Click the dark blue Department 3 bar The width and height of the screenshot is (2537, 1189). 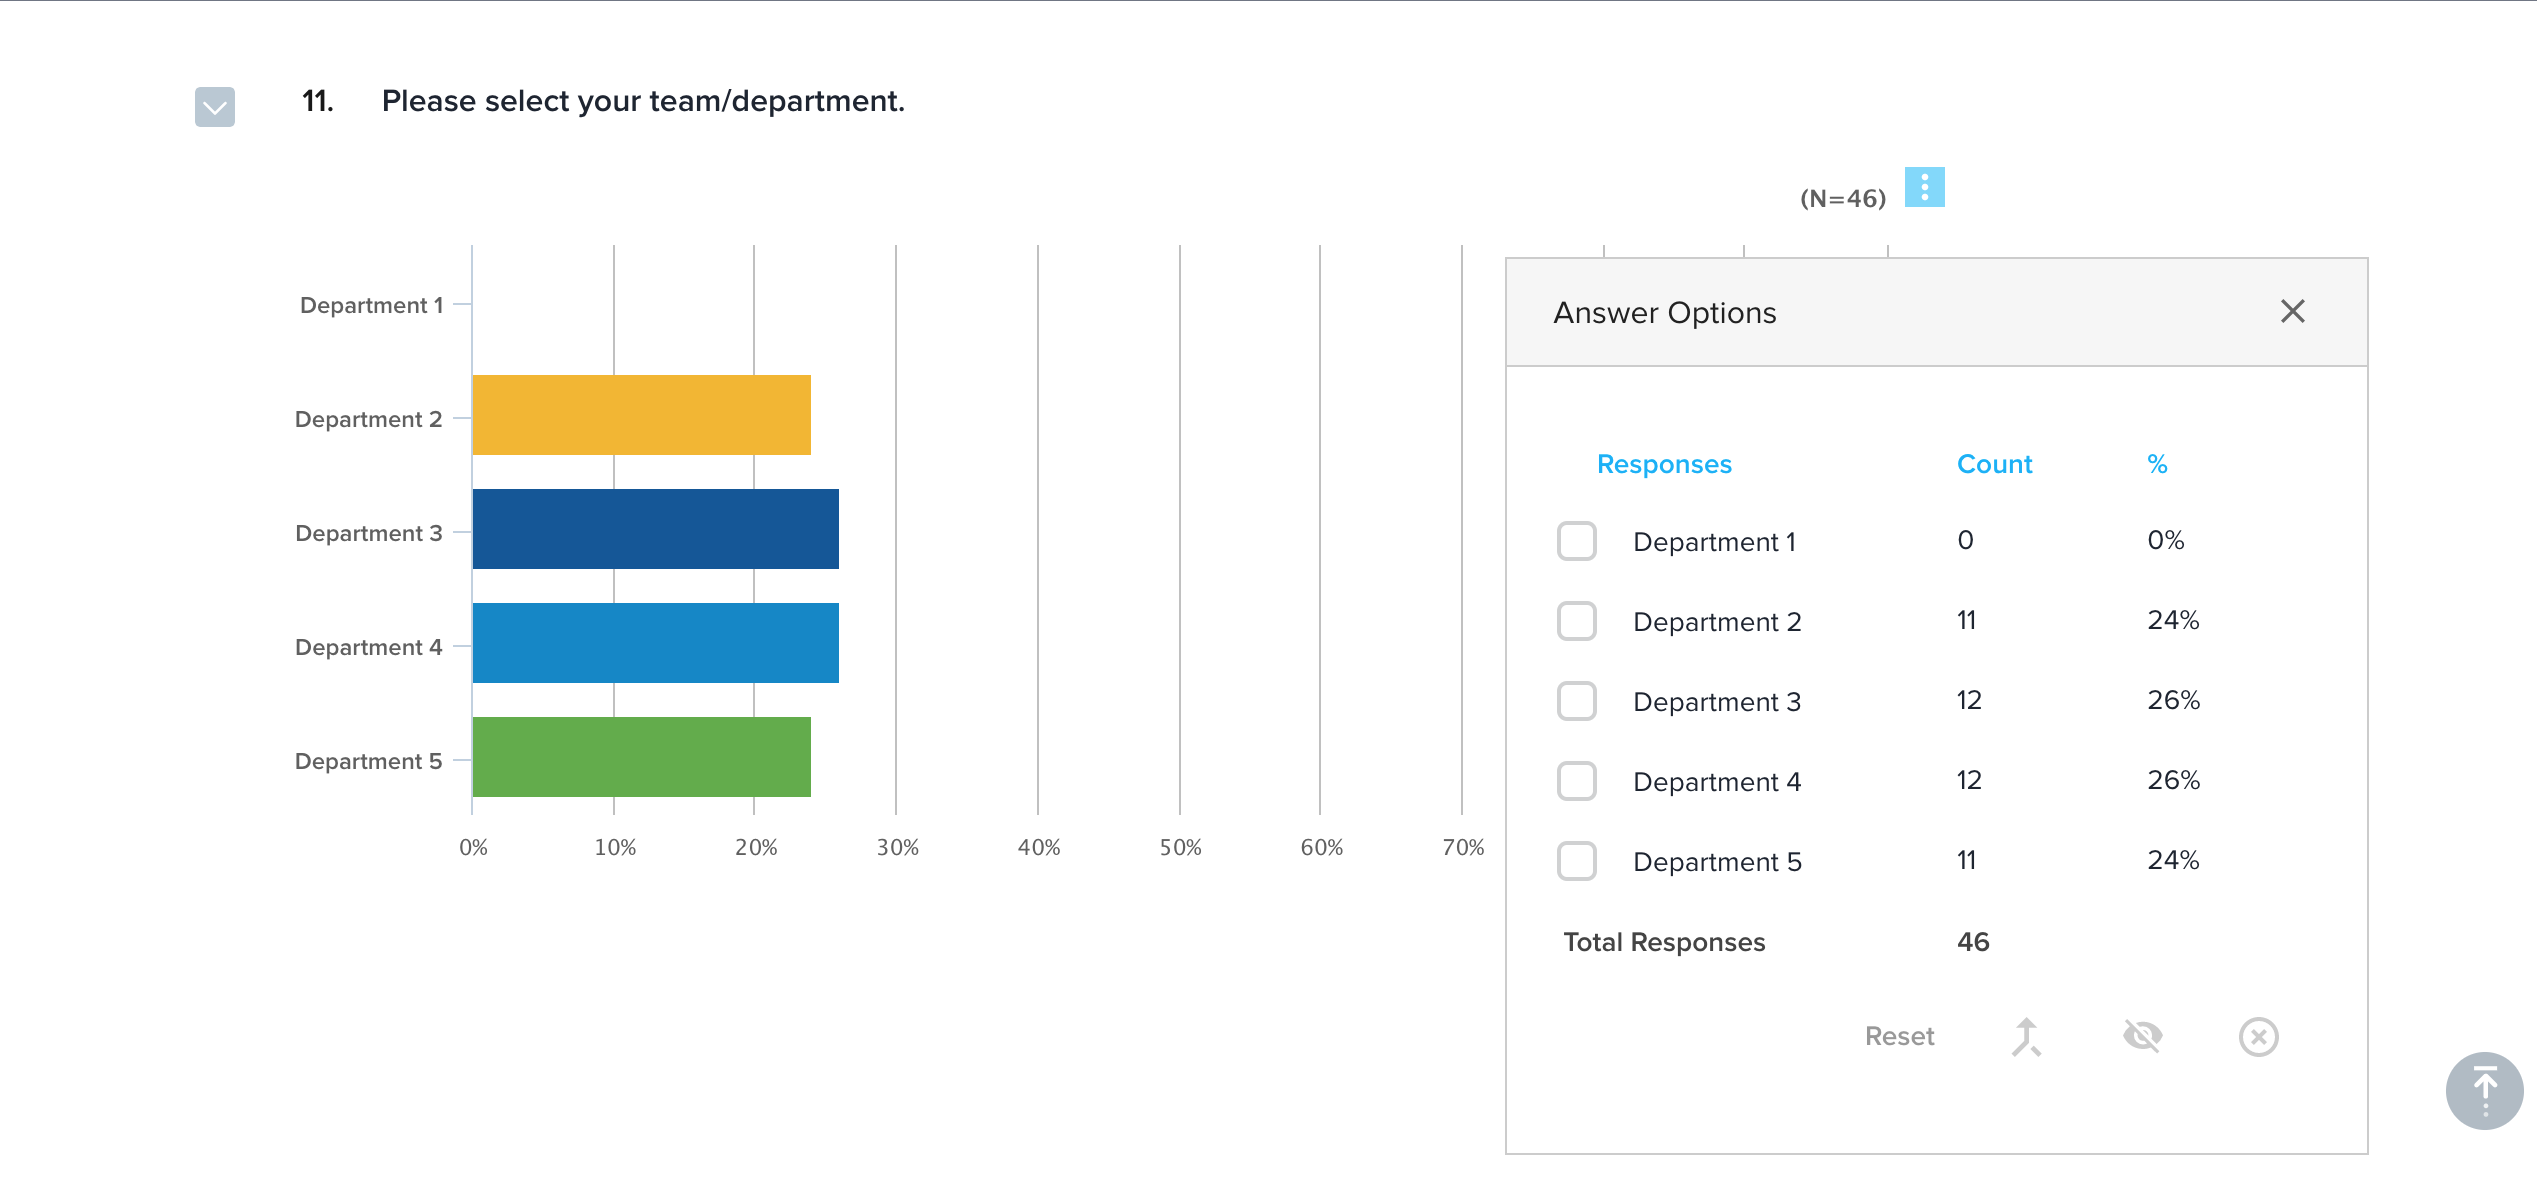pyautogui.click(x=655, y=529)
